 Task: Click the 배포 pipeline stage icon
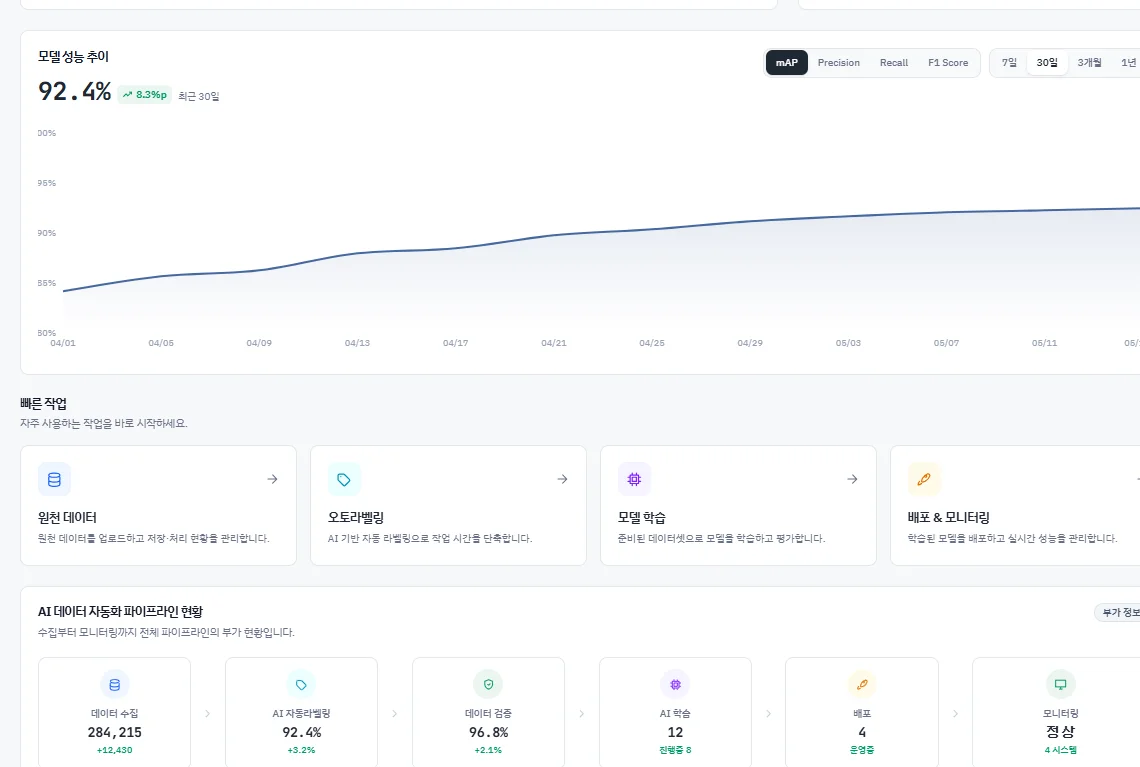click(862, 685)
